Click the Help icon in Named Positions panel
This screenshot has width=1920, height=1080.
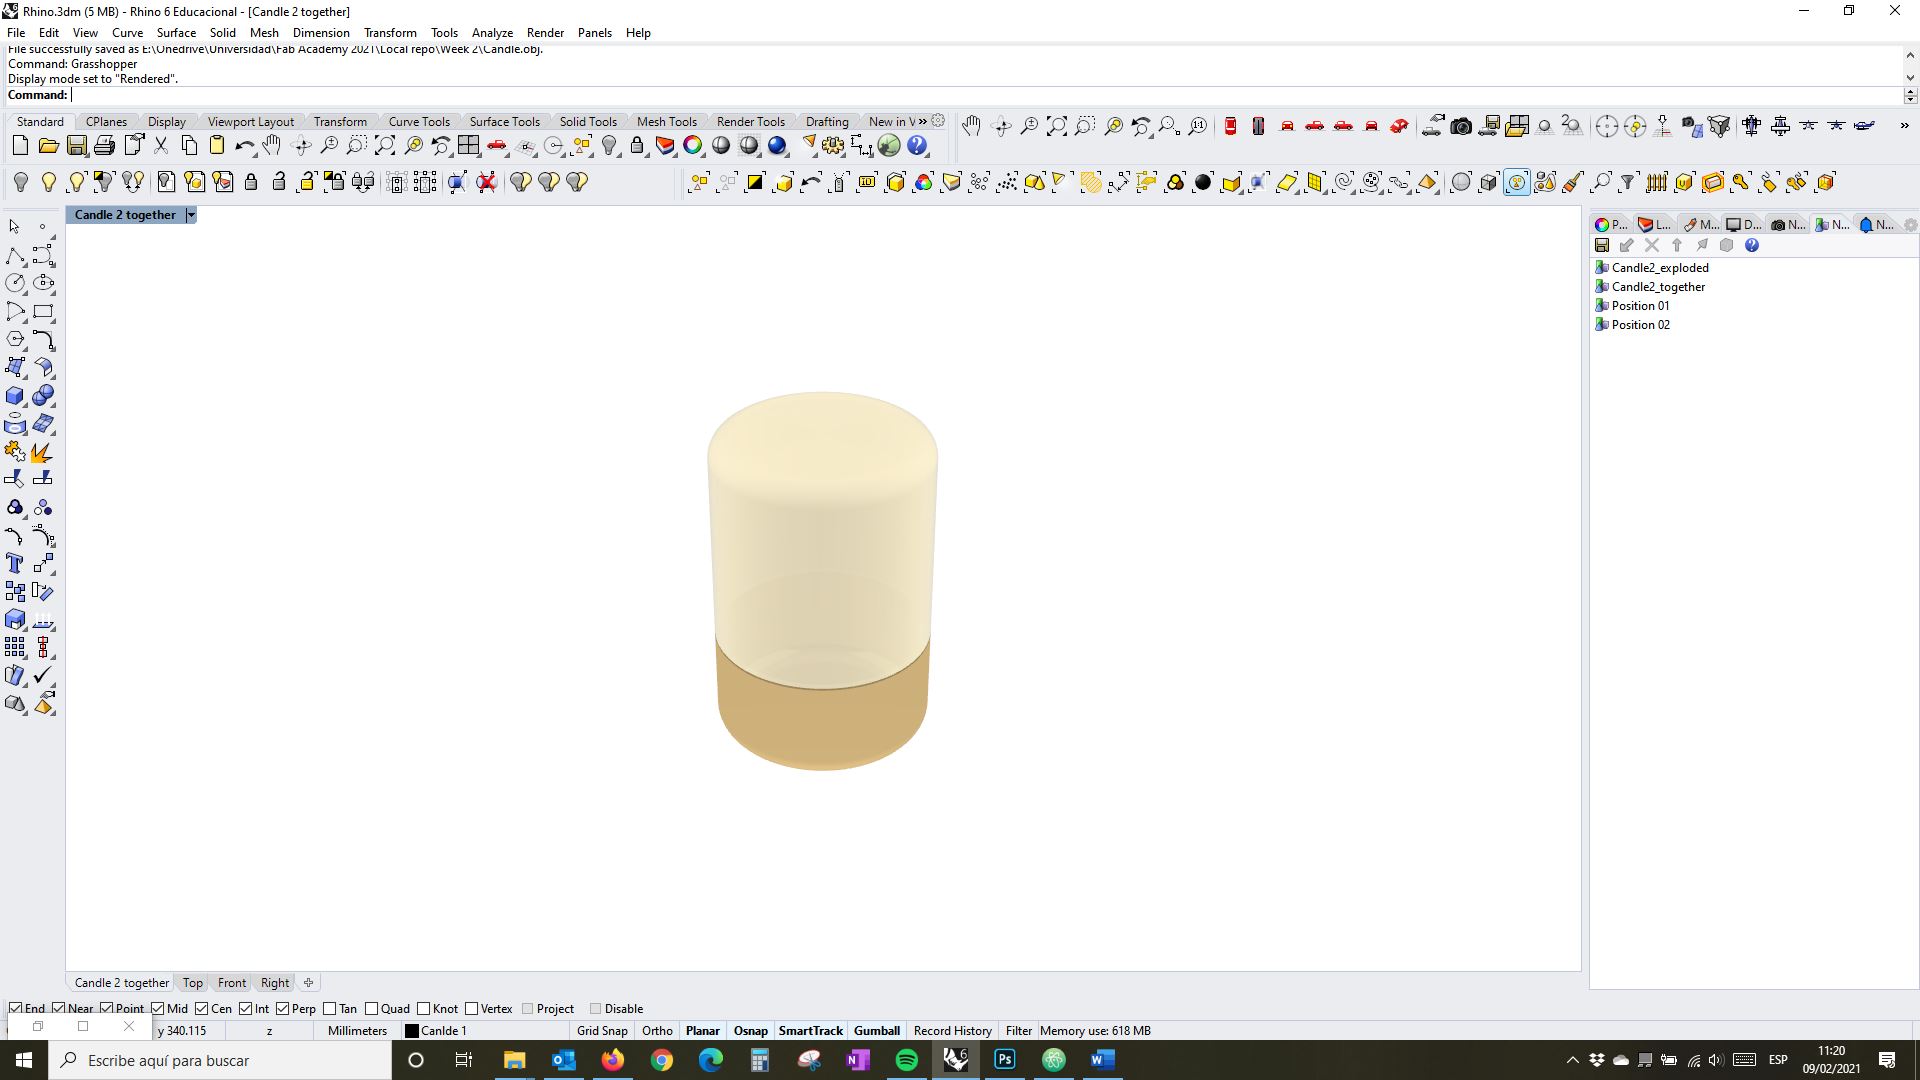1752,245
